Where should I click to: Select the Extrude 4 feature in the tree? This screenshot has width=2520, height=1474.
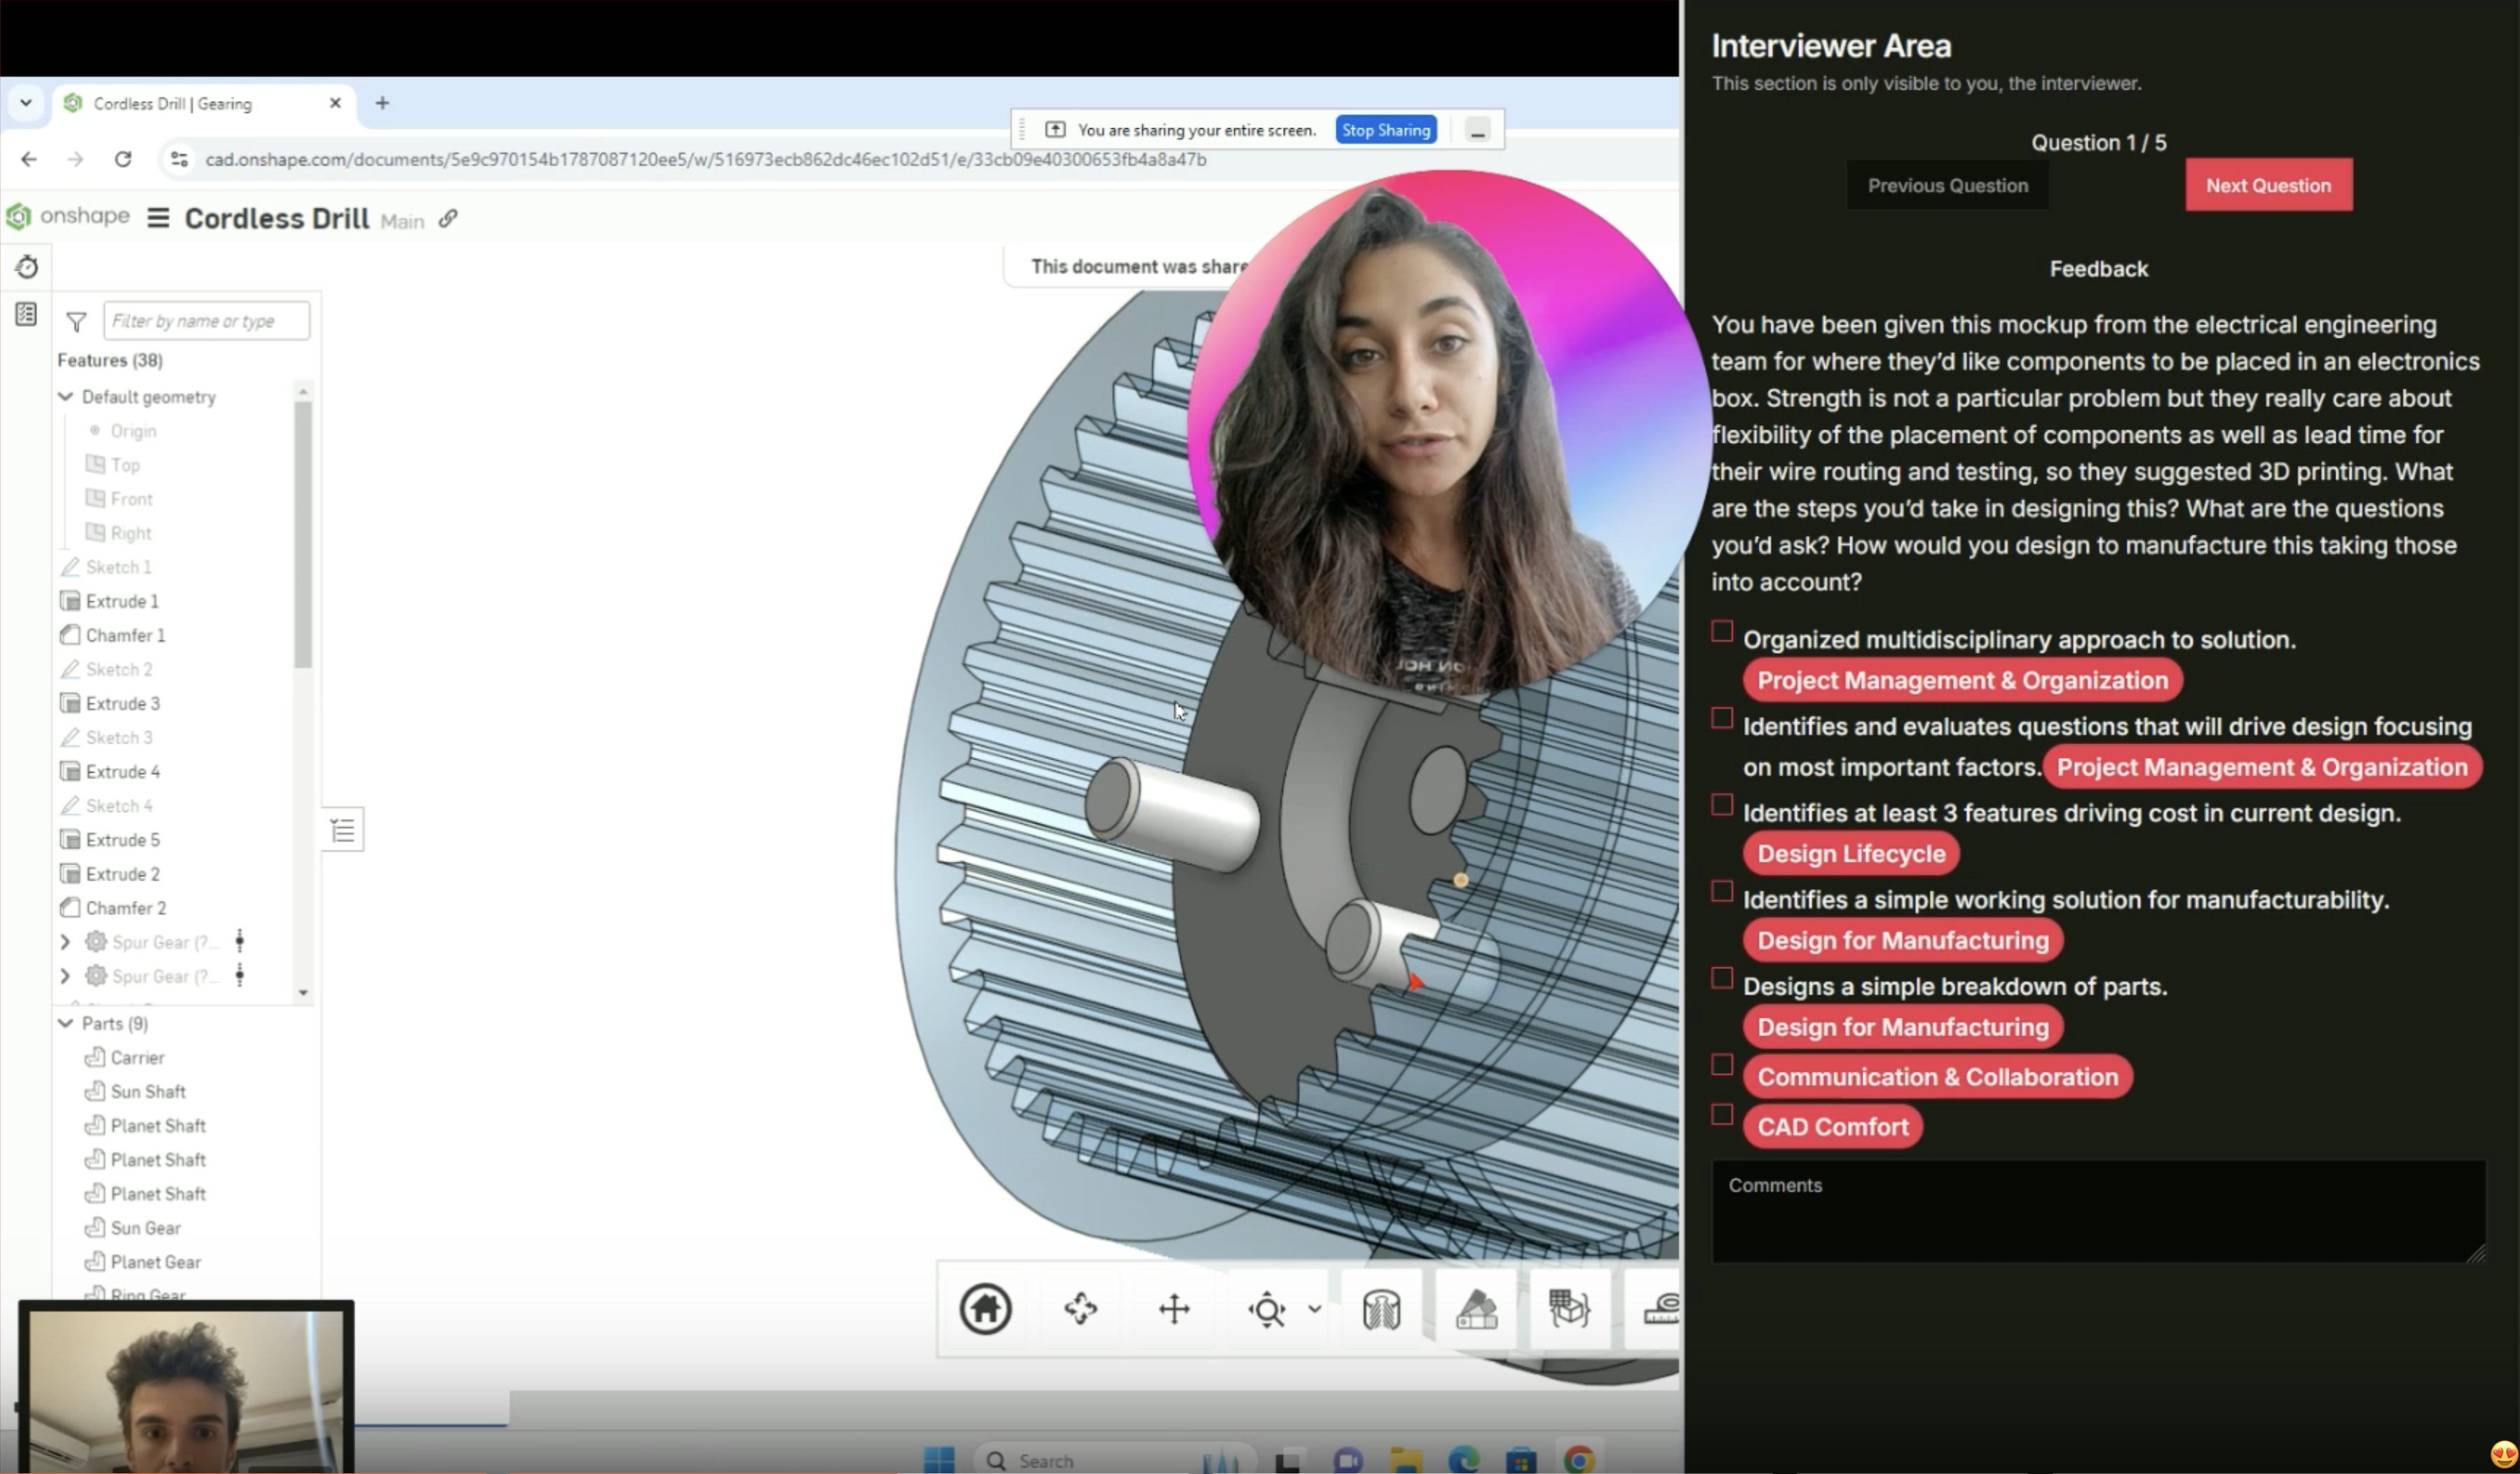(122, 771)
